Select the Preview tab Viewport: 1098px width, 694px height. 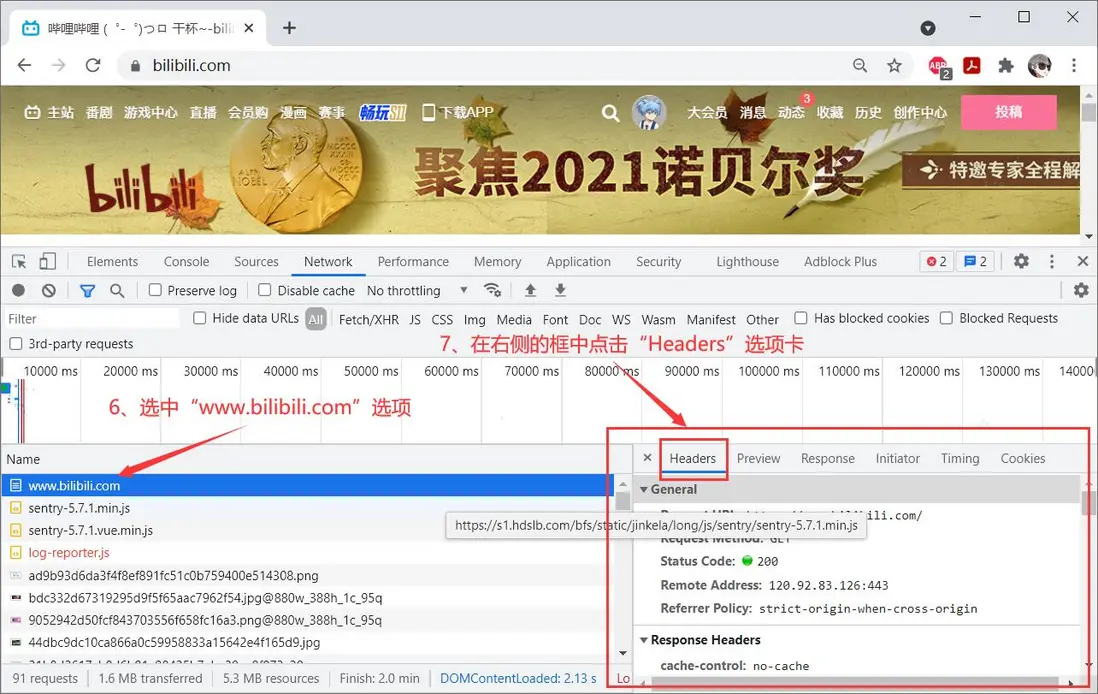point(758,459)
